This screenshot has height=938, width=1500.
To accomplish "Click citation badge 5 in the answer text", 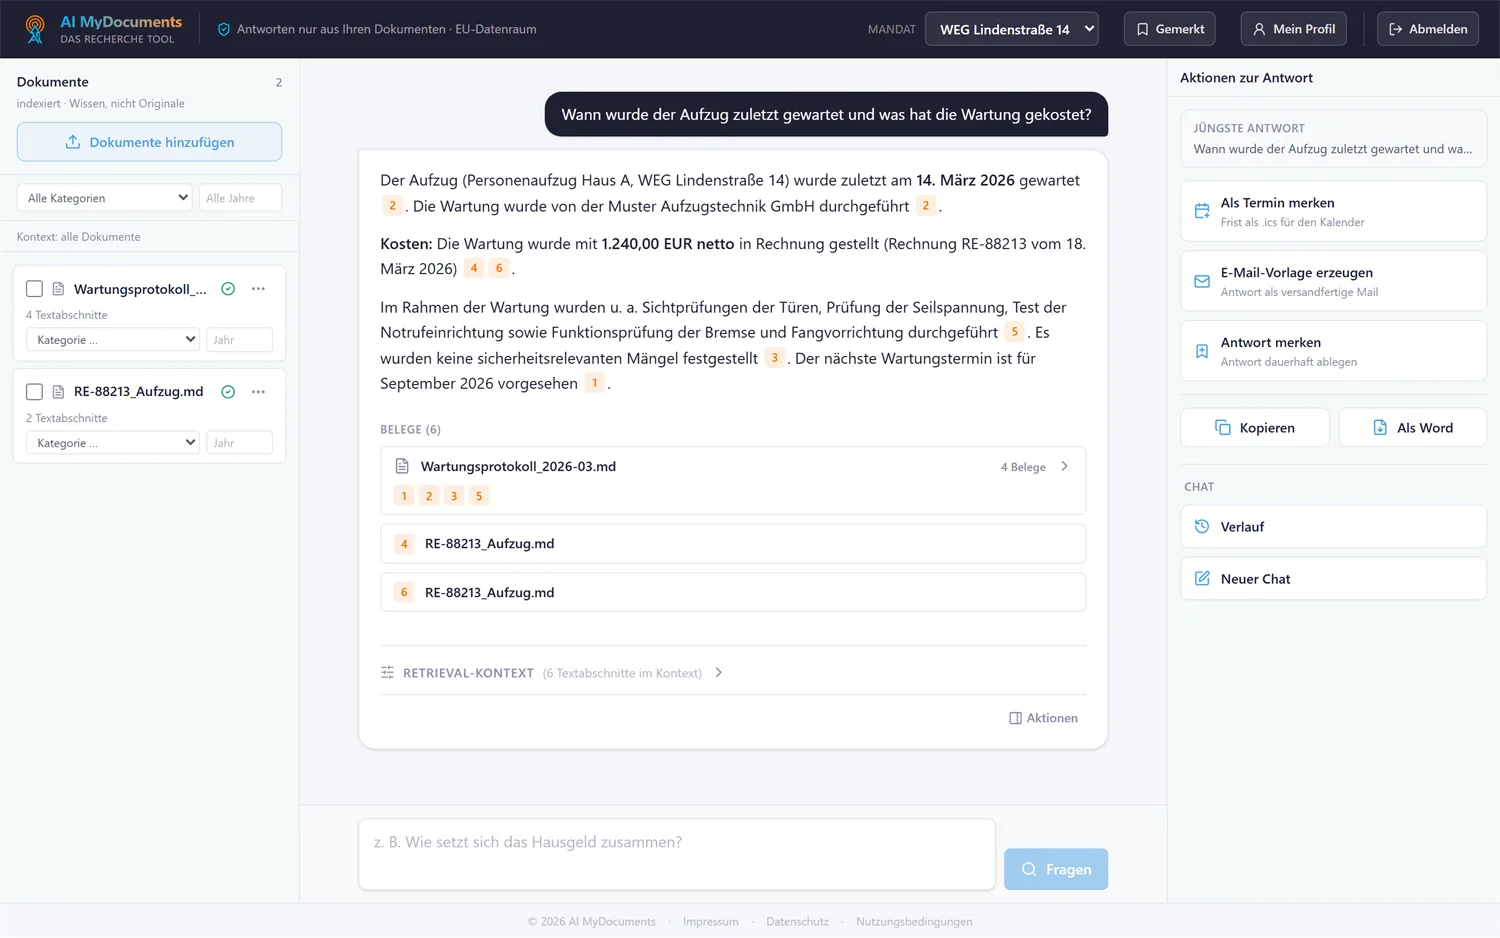I will point(1014,332).
